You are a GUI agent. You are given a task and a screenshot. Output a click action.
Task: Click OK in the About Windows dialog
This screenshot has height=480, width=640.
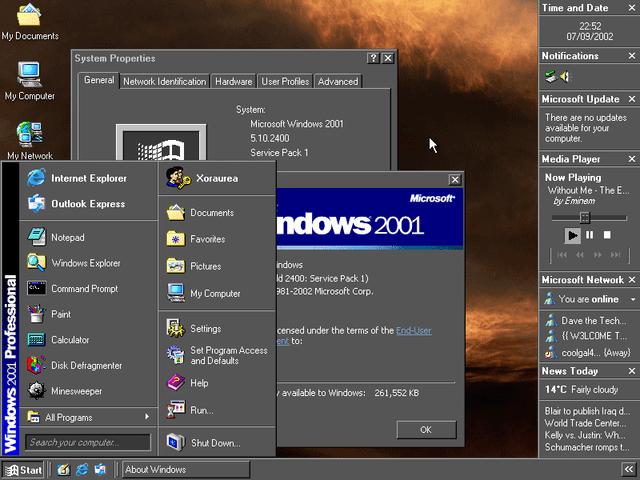point(425,429)
